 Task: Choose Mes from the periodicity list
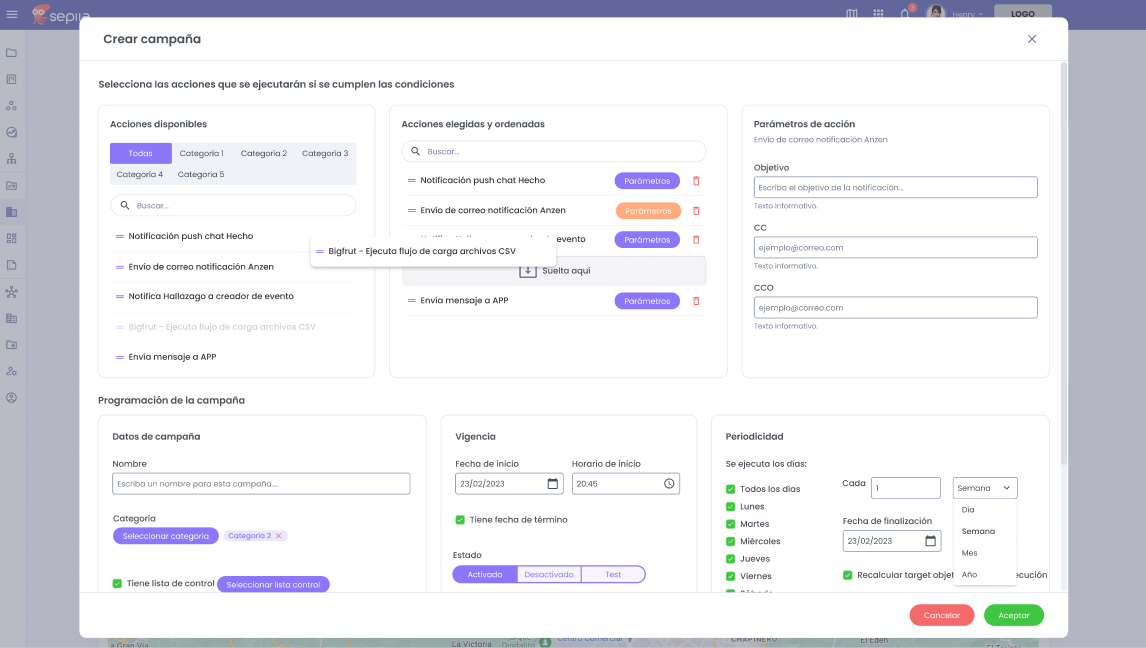pos(969,553)
